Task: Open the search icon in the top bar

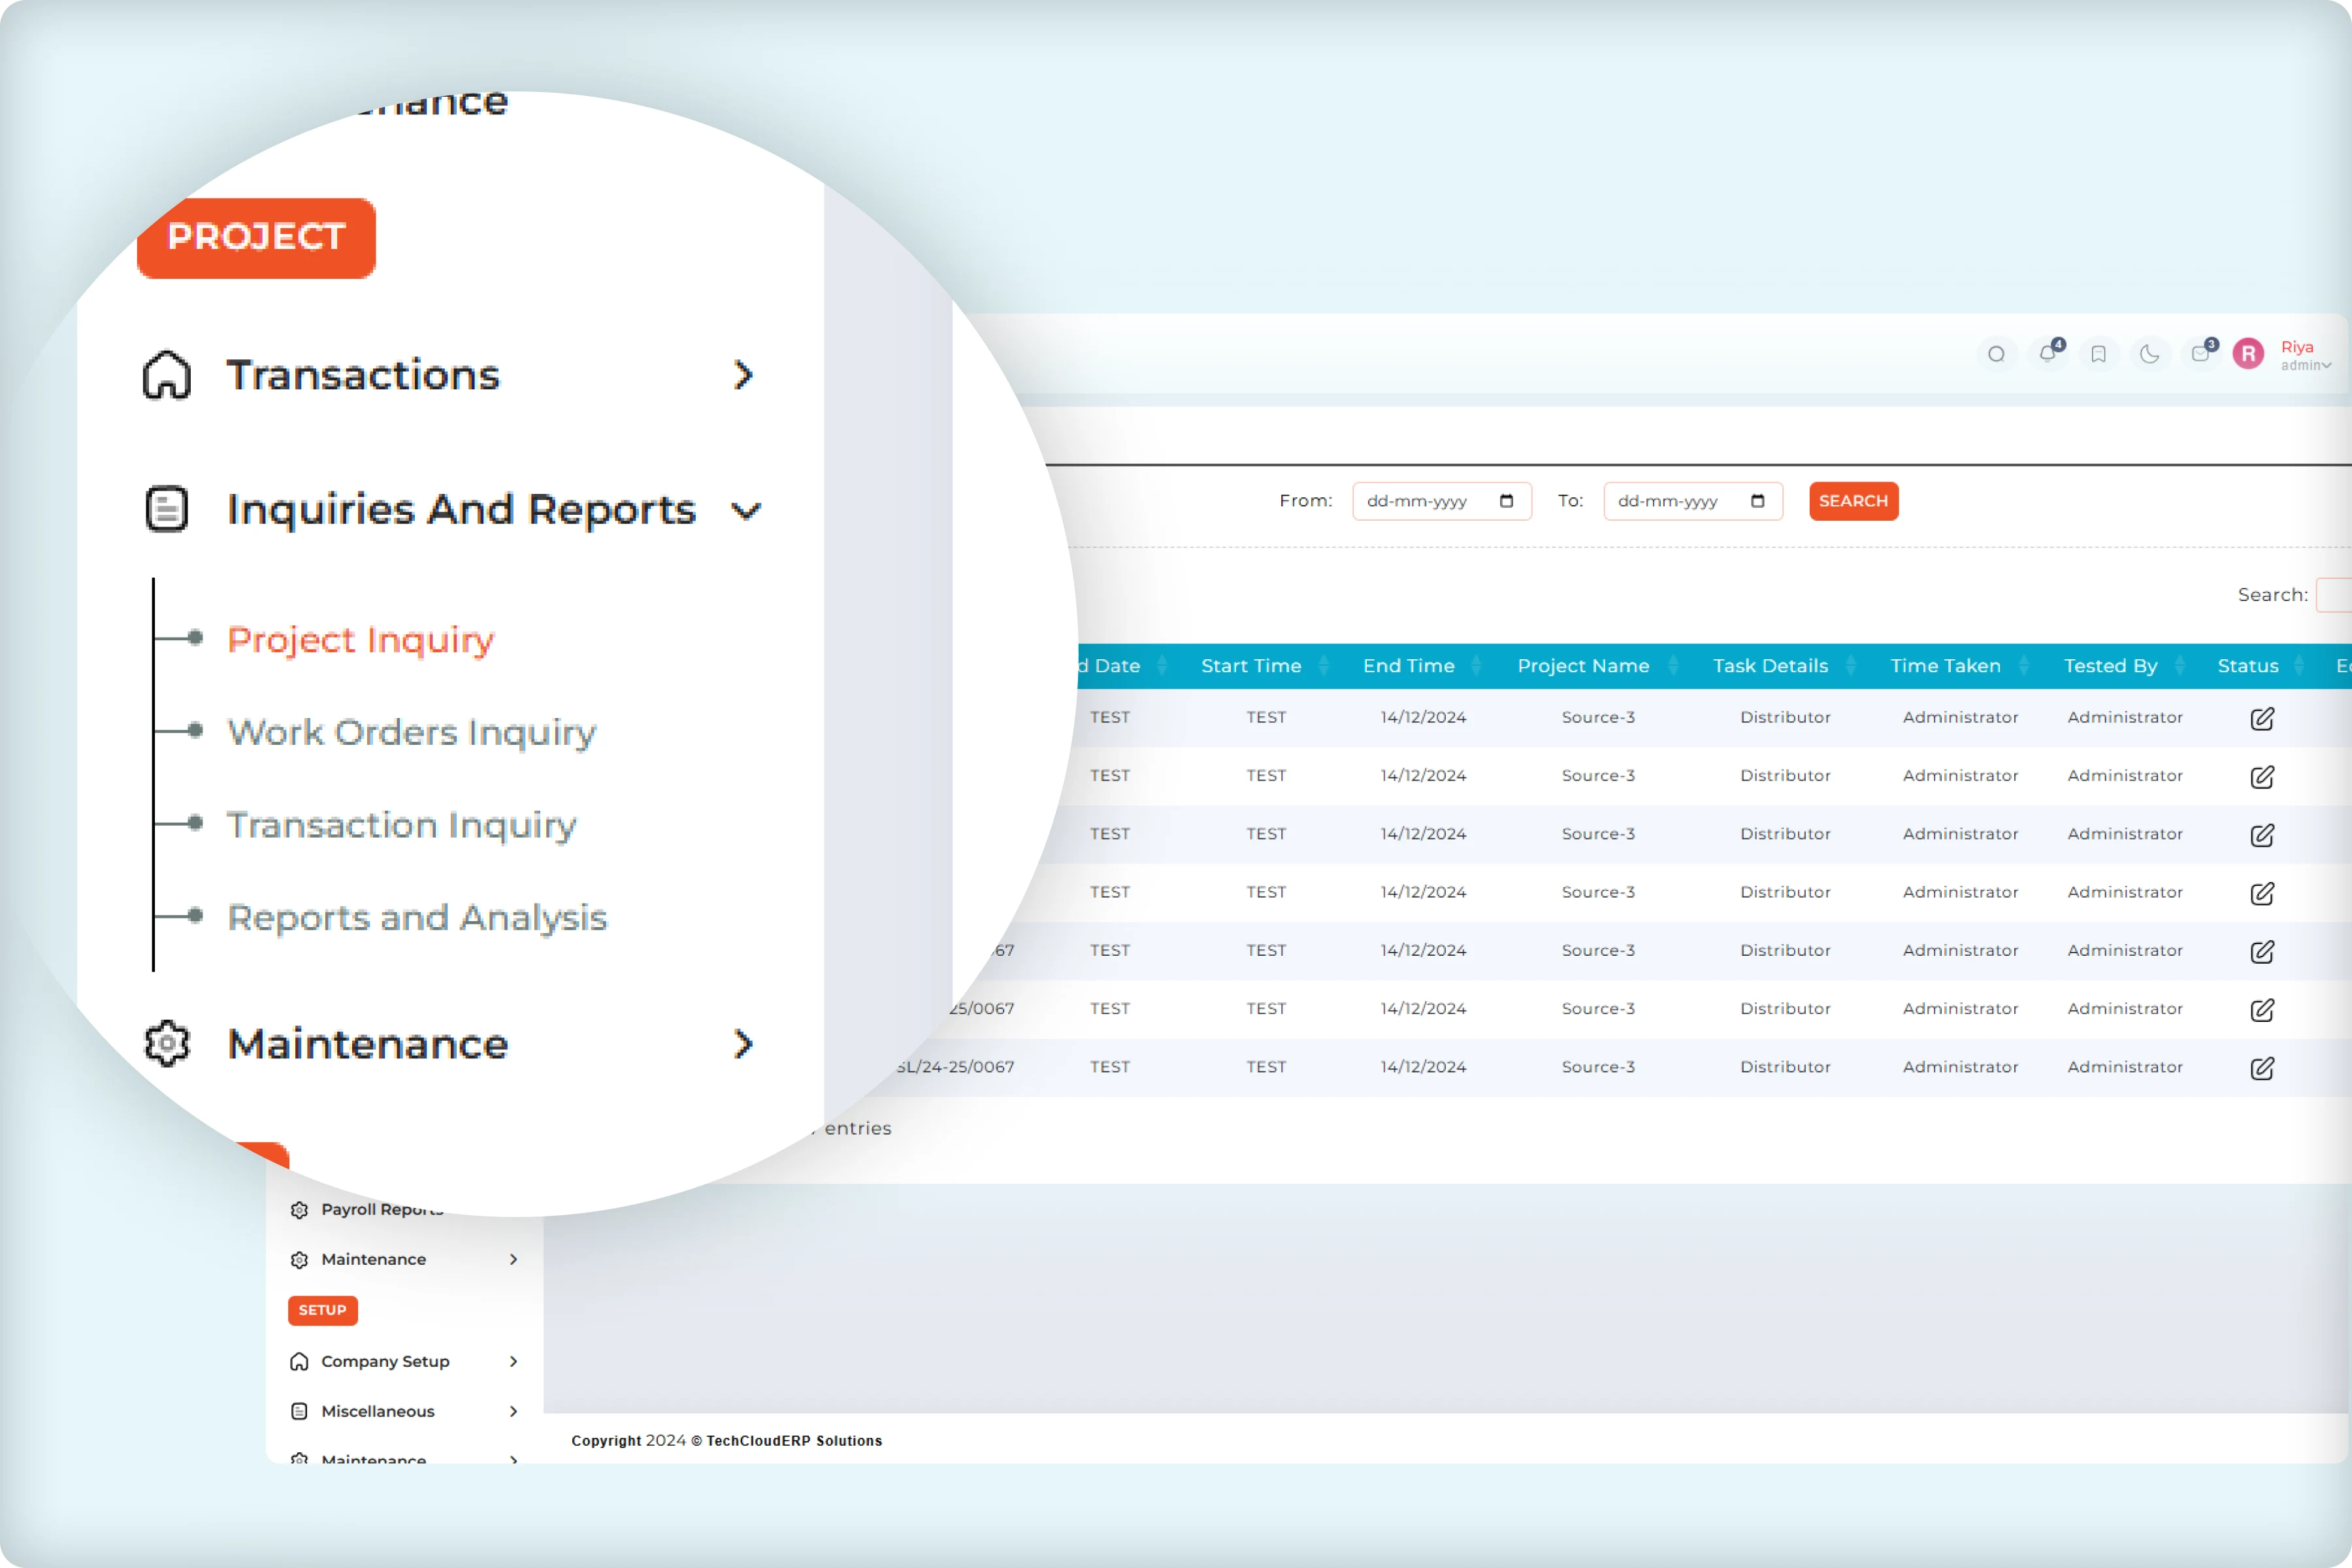Action: (x=1997, y=354)
